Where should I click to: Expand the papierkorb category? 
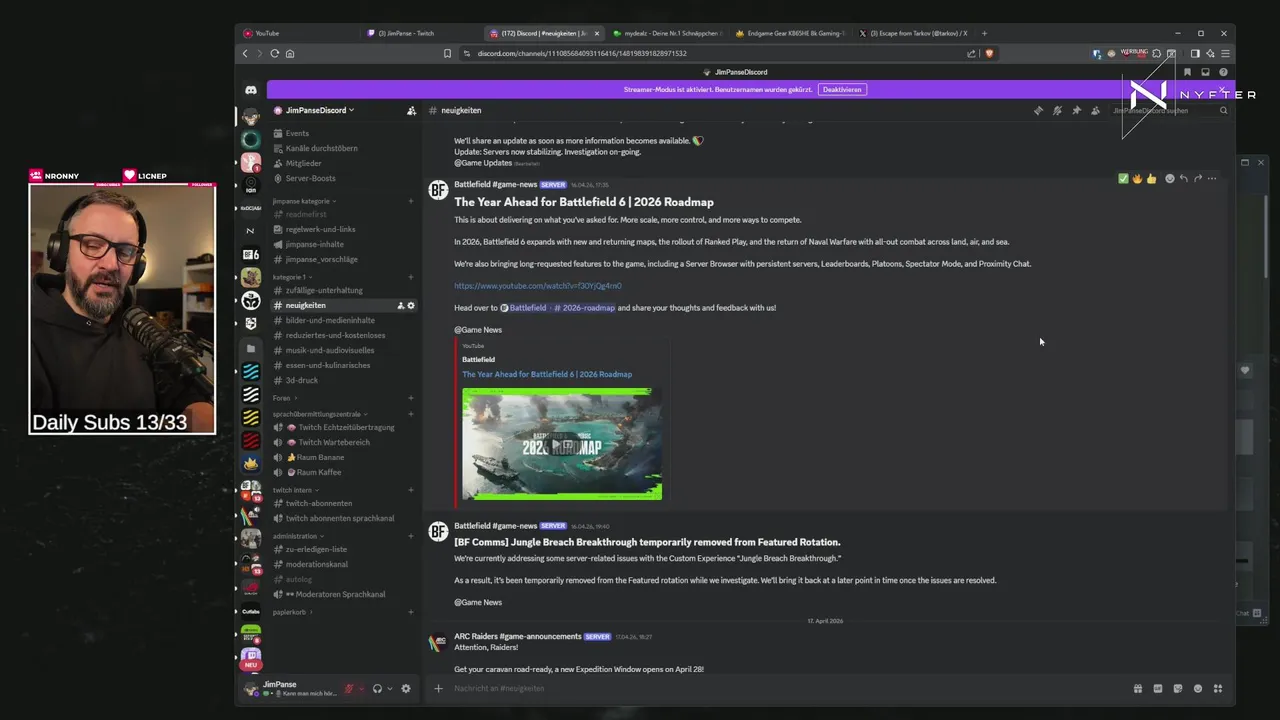pos(292,612)
